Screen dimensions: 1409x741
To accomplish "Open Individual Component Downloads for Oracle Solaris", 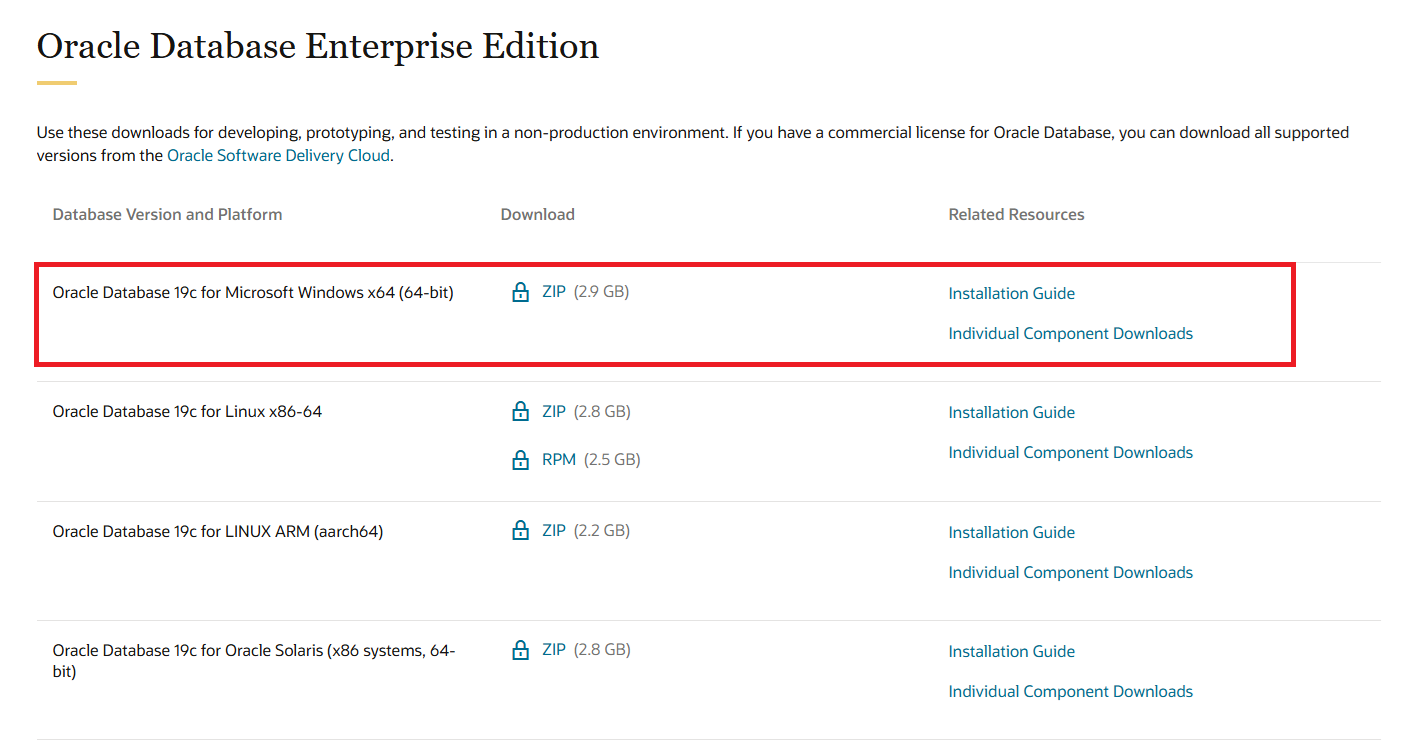I will pyautogui.click(x=1071, y=691).
